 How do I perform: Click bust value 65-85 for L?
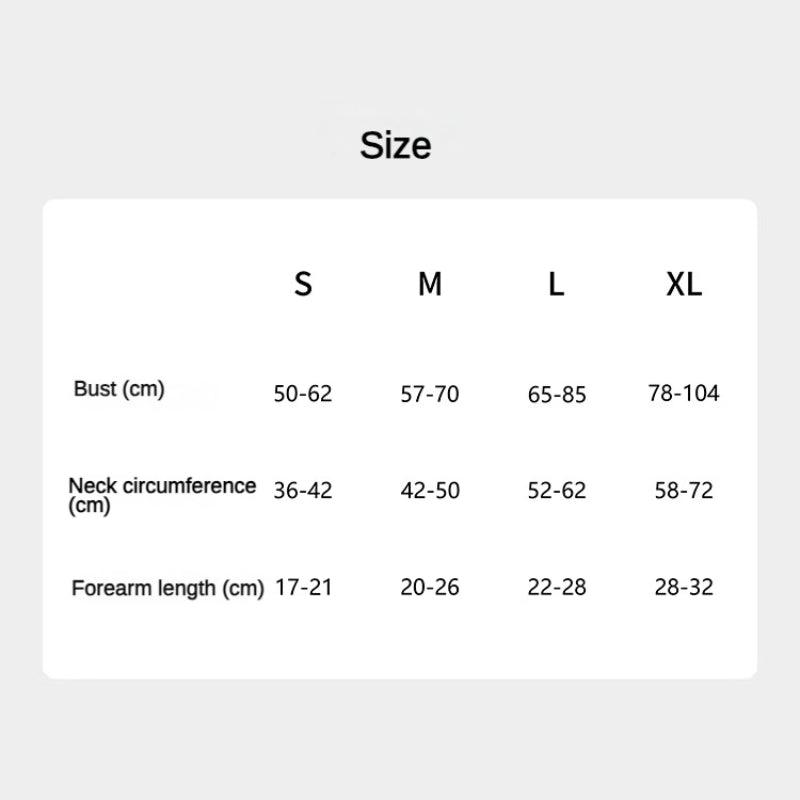pos(557,394)
